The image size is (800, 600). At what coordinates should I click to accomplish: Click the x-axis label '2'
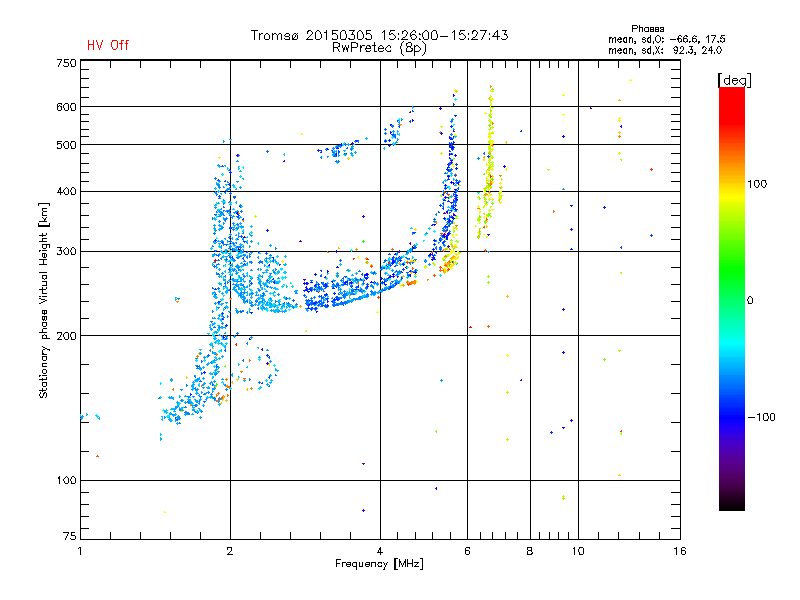point(230,551)
